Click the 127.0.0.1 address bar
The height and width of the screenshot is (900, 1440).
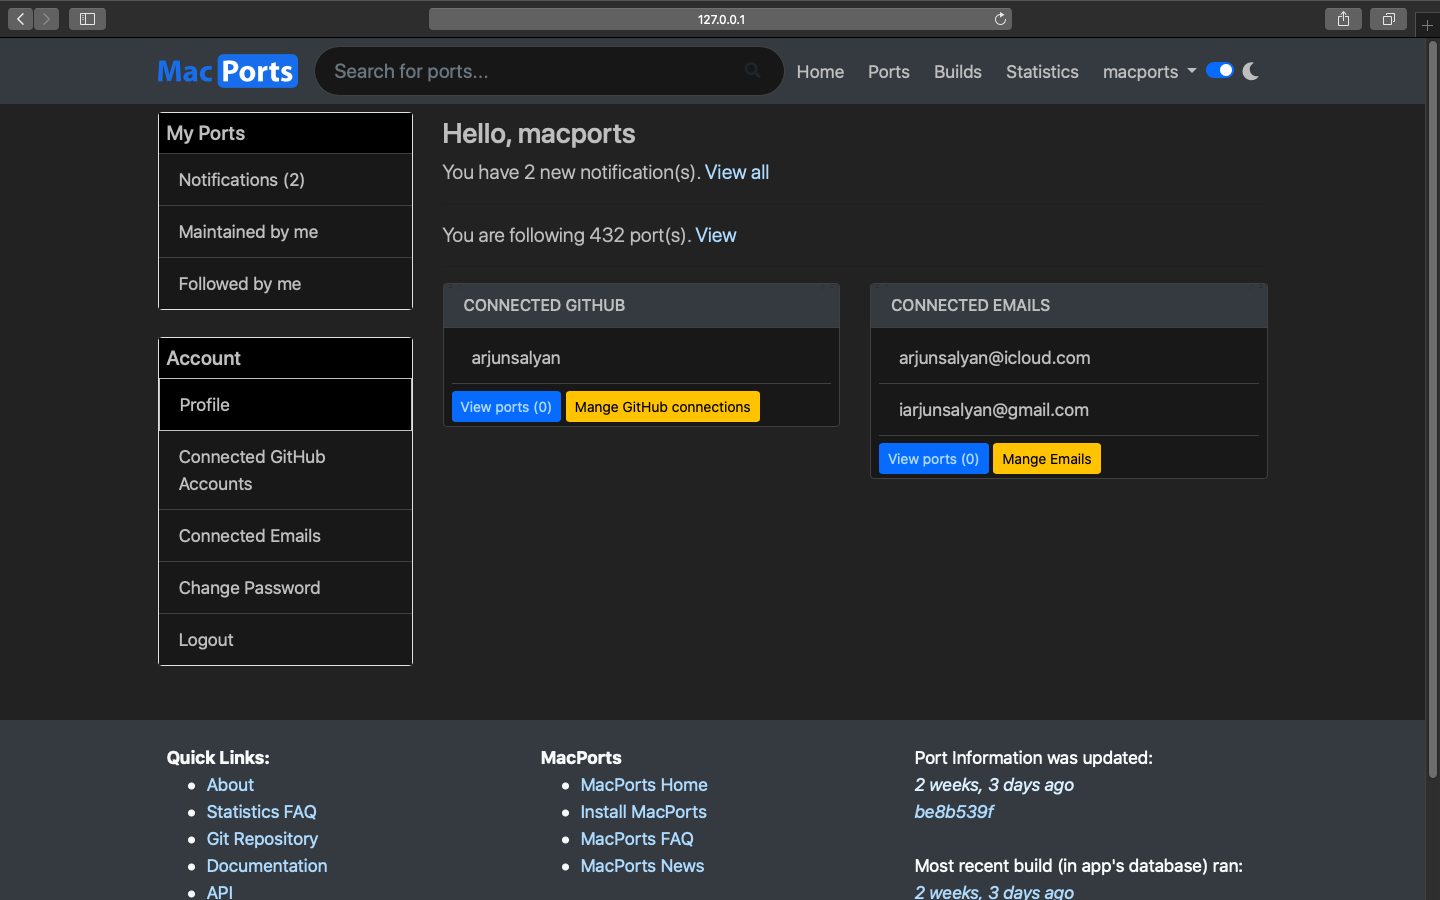click(720, 19)
